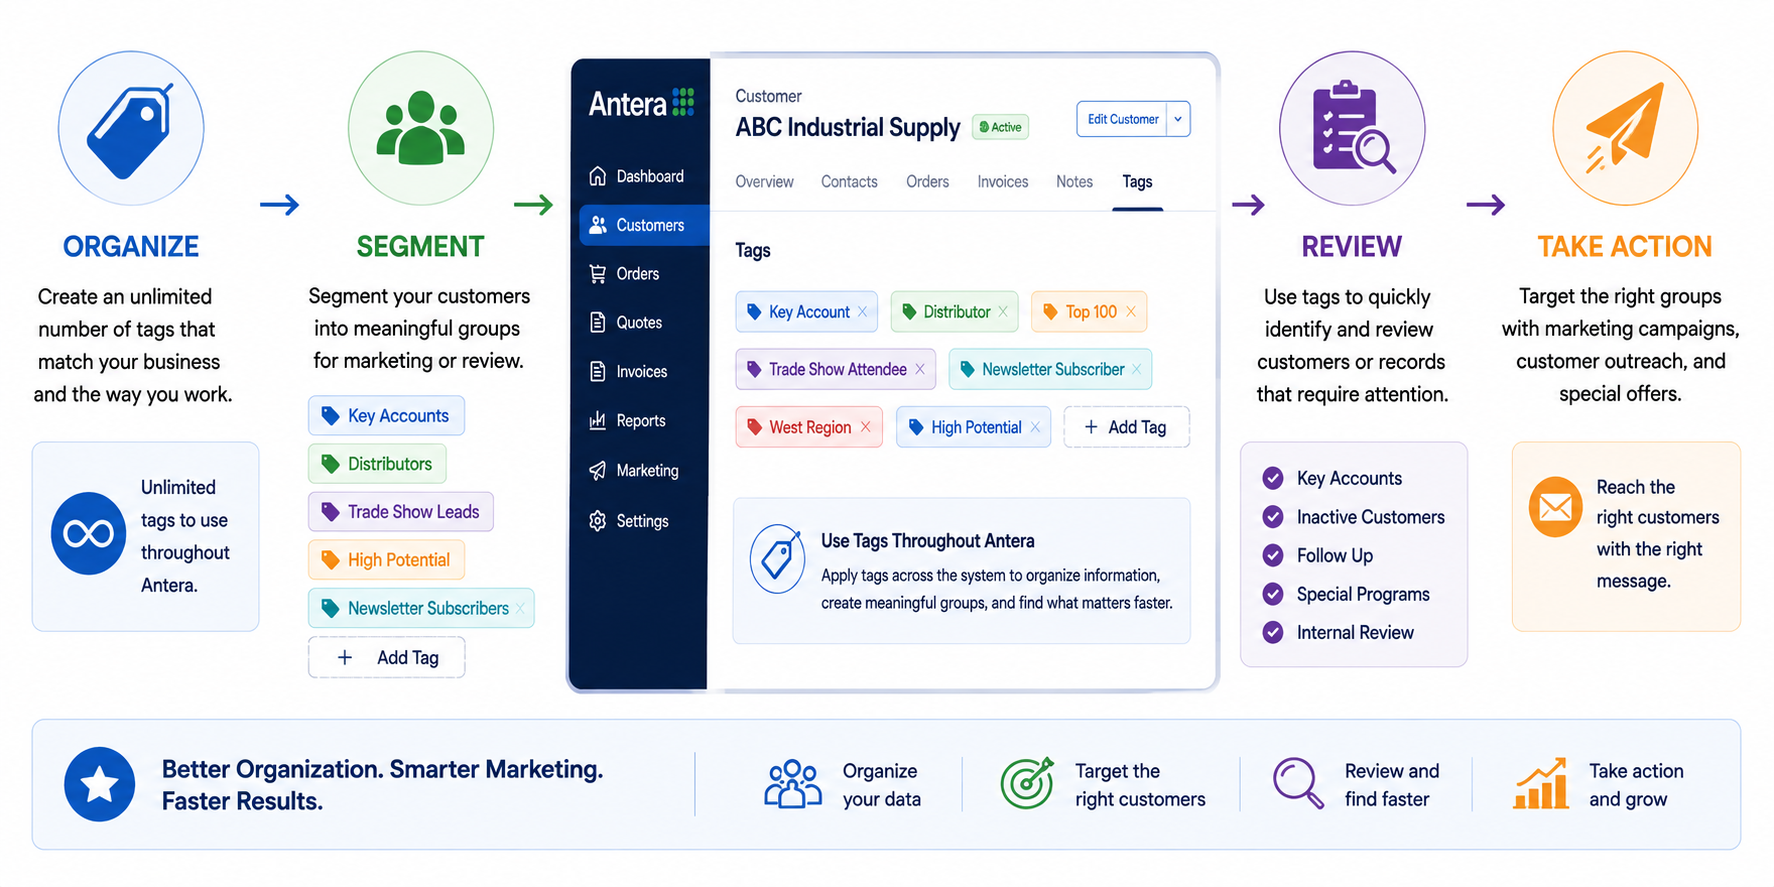Image resolution: width=1774 pixels, height=887 pixels.
Task: Click the Edit Customer button
Action: click(x=1122, y=119)
